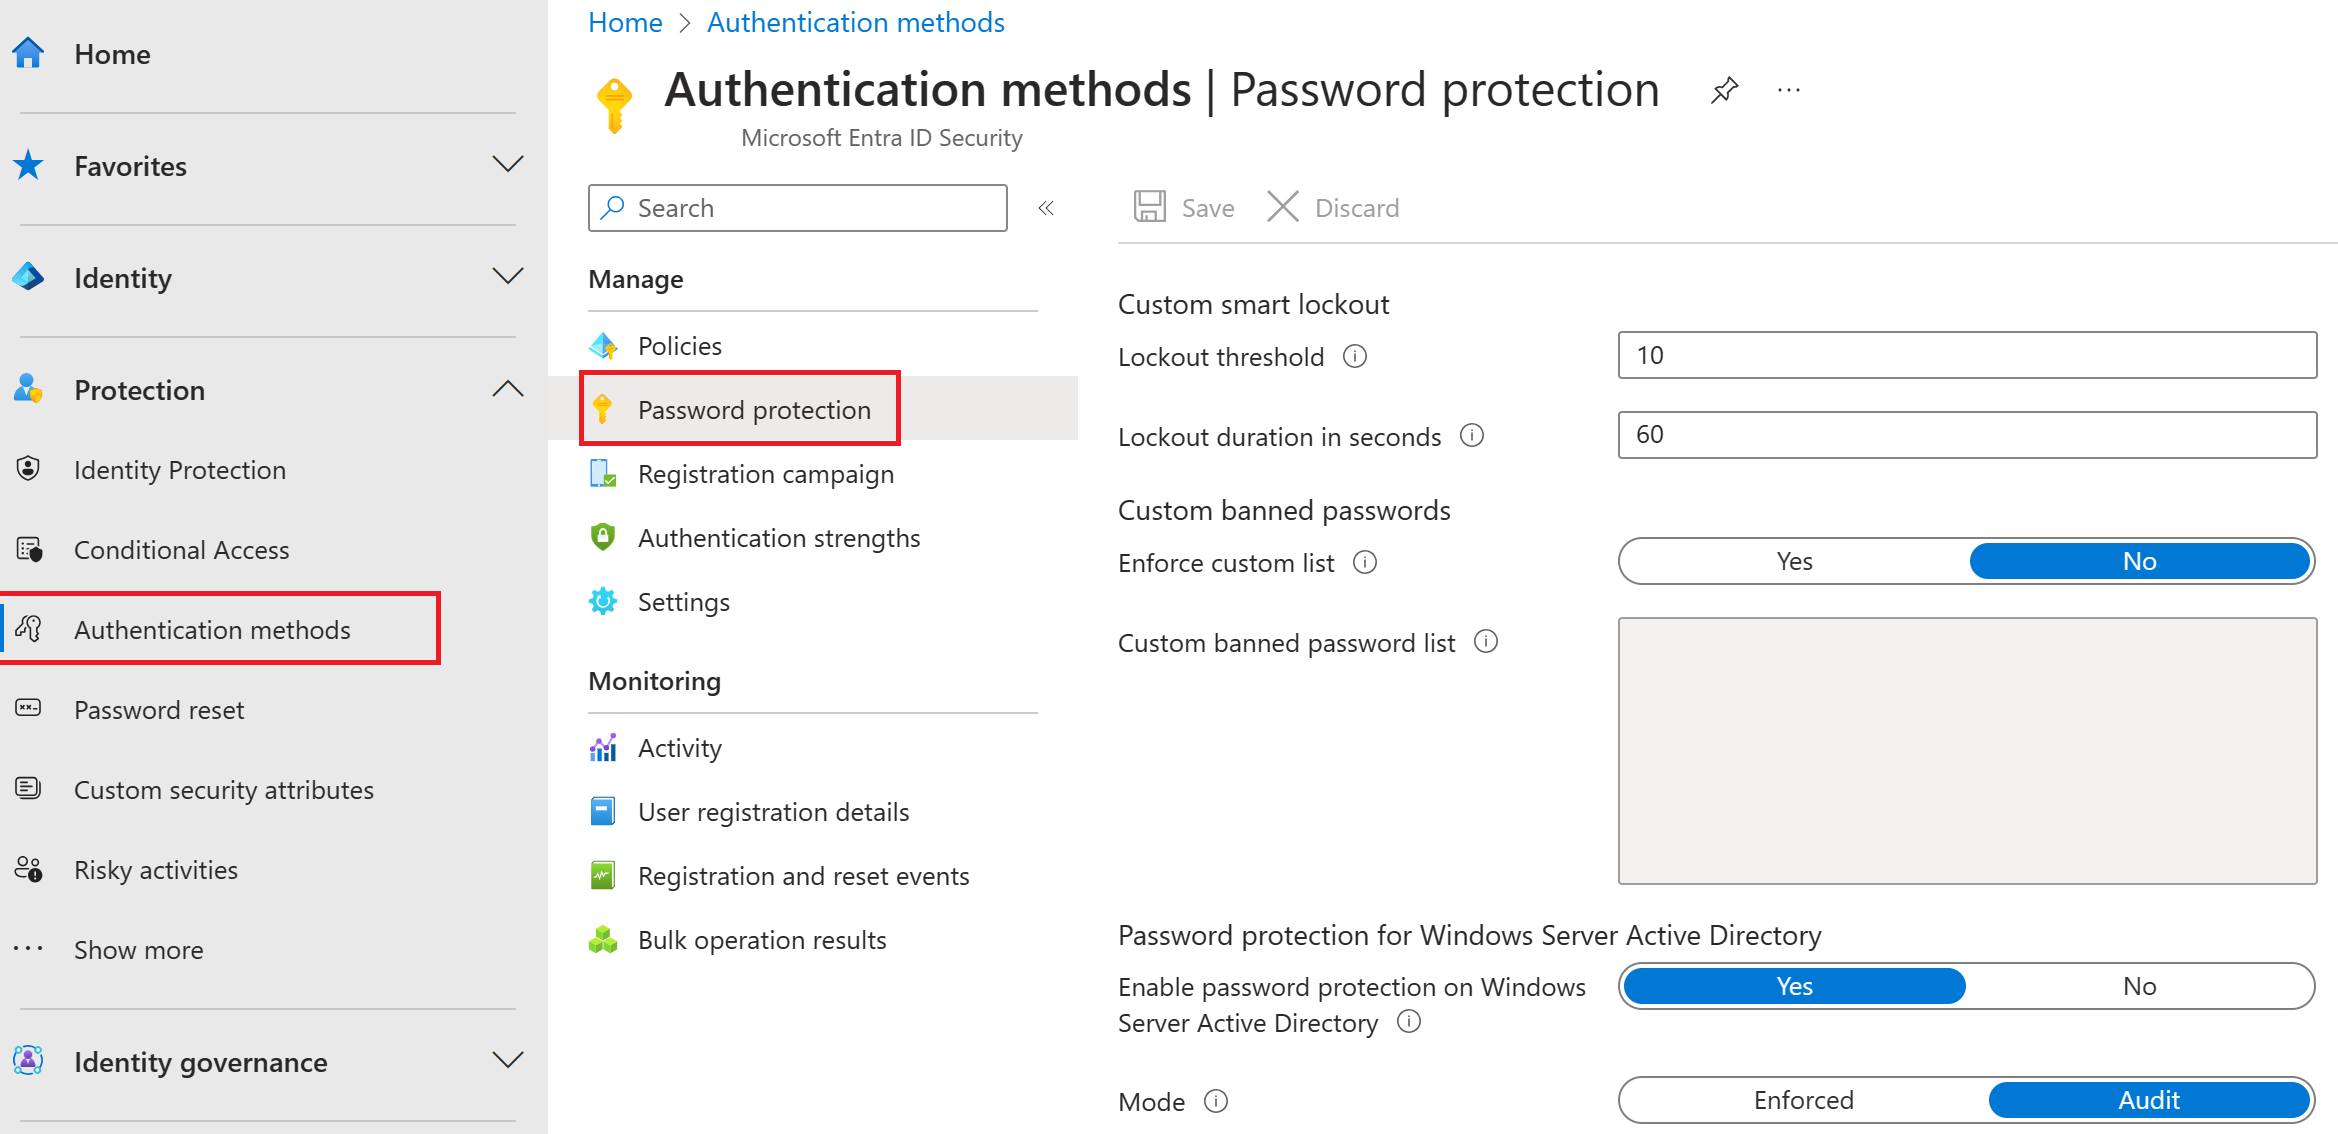Screen dimensions: 2338x1134
Task: Click the Lockout threshold field
Action: [x=1966, y=355]
